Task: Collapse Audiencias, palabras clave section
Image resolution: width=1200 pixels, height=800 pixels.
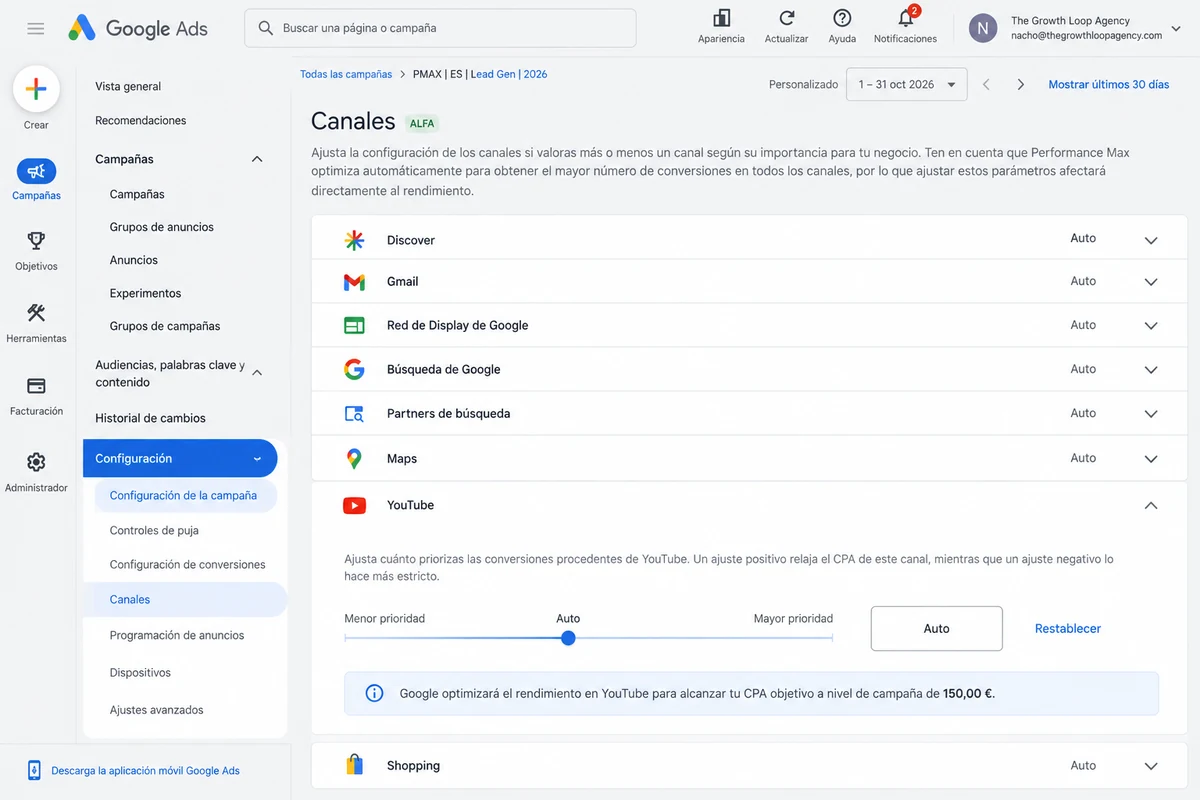Action: point(257,373)
